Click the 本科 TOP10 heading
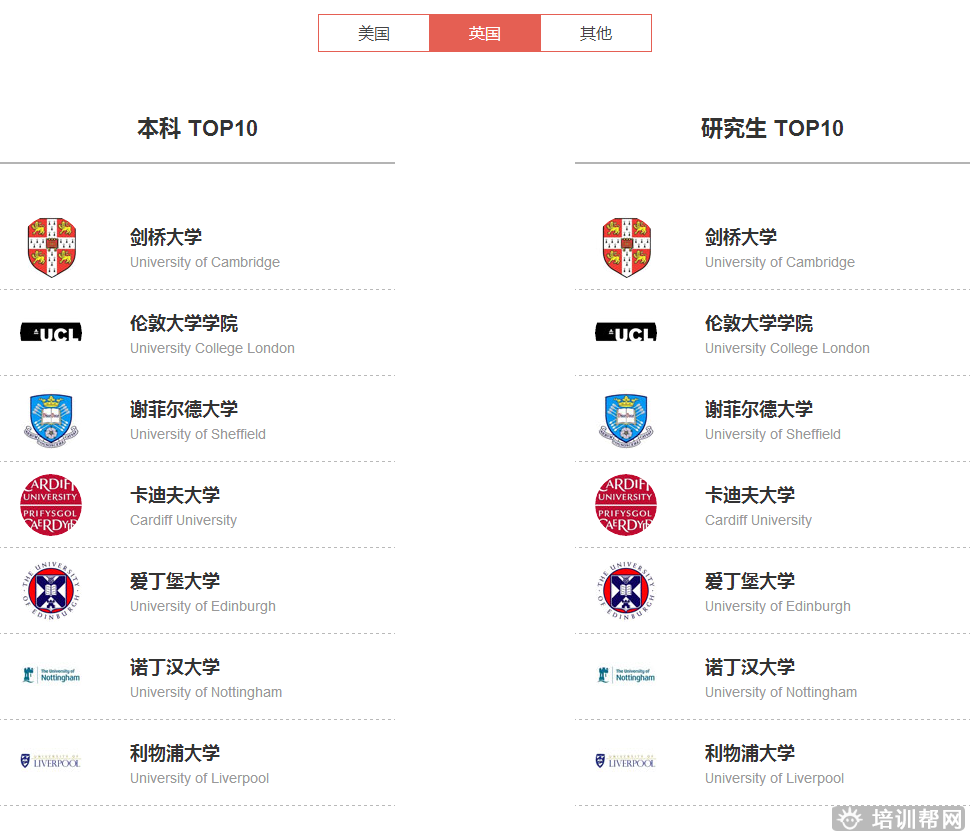 [197, 128]
